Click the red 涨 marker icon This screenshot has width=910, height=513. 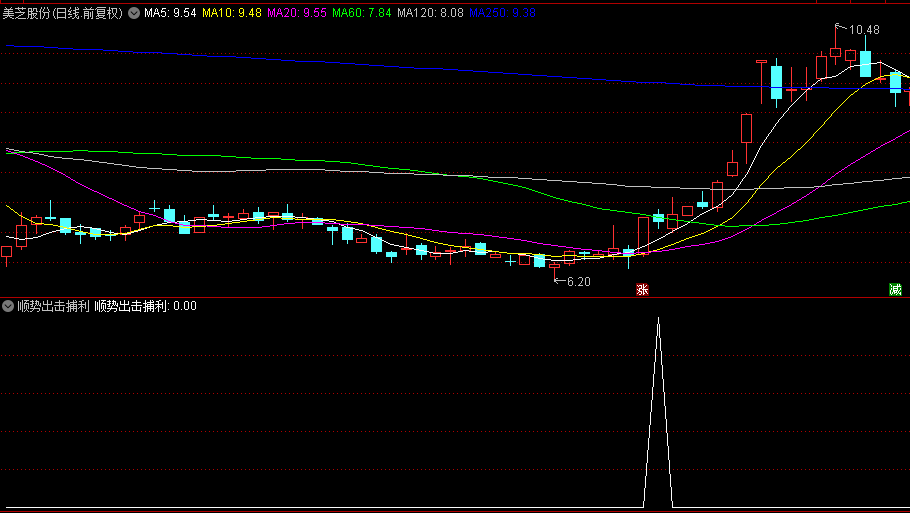coord(642,290)
